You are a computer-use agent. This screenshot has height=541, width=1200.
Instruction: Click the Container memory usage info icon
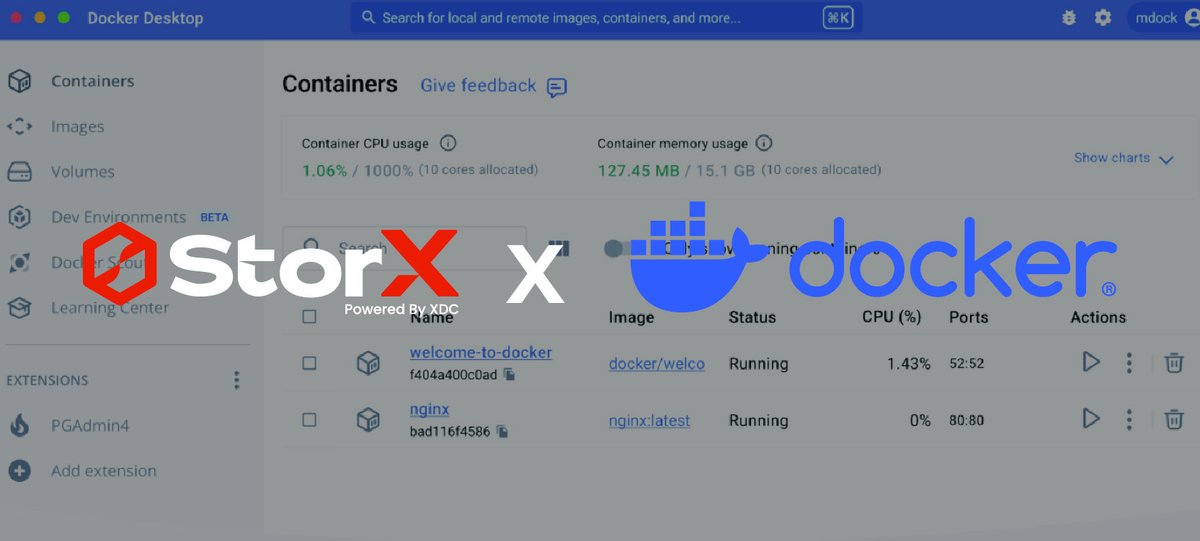pos(764,143)
